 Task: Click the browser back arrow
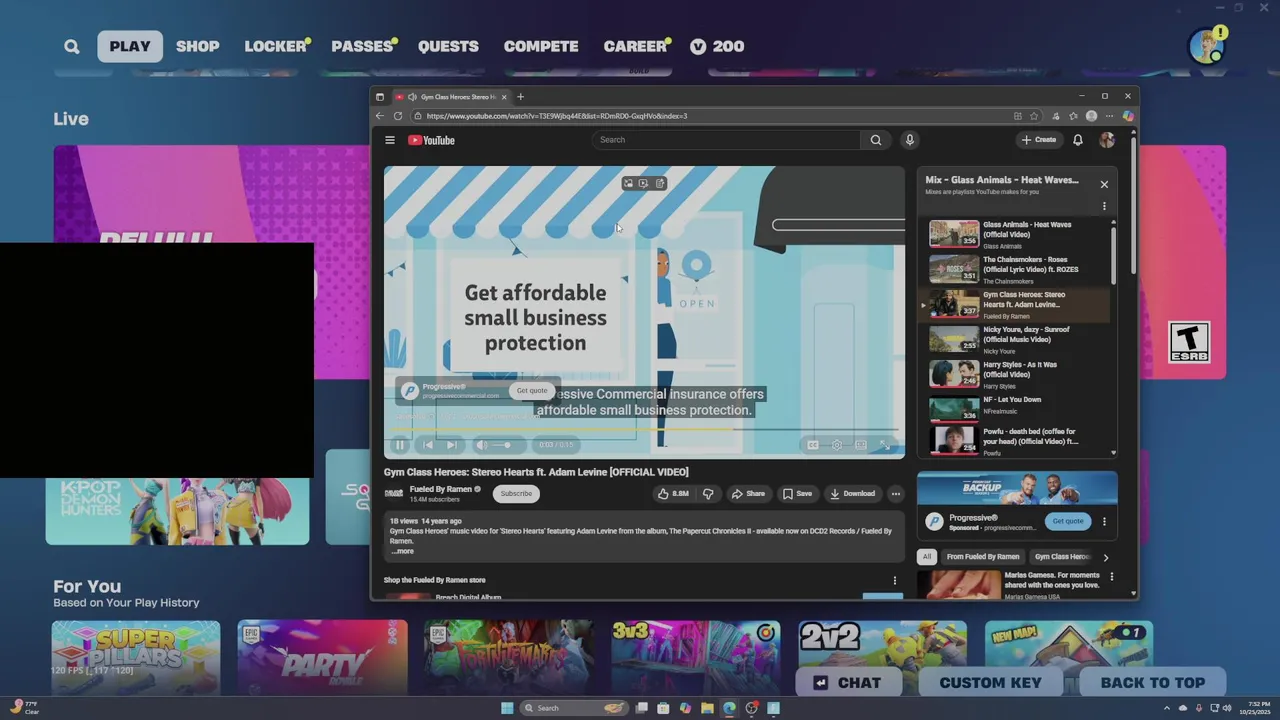[380, 116]
